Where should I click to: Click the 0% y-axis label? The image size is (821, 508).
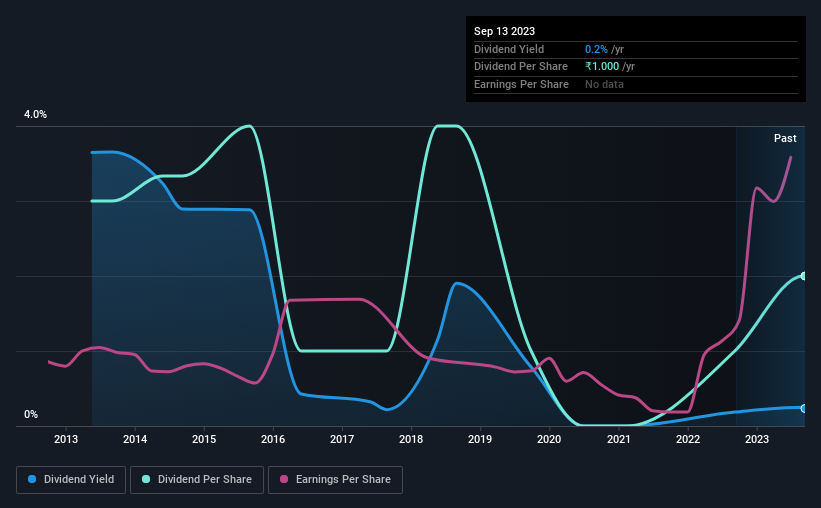pos(31,414)
